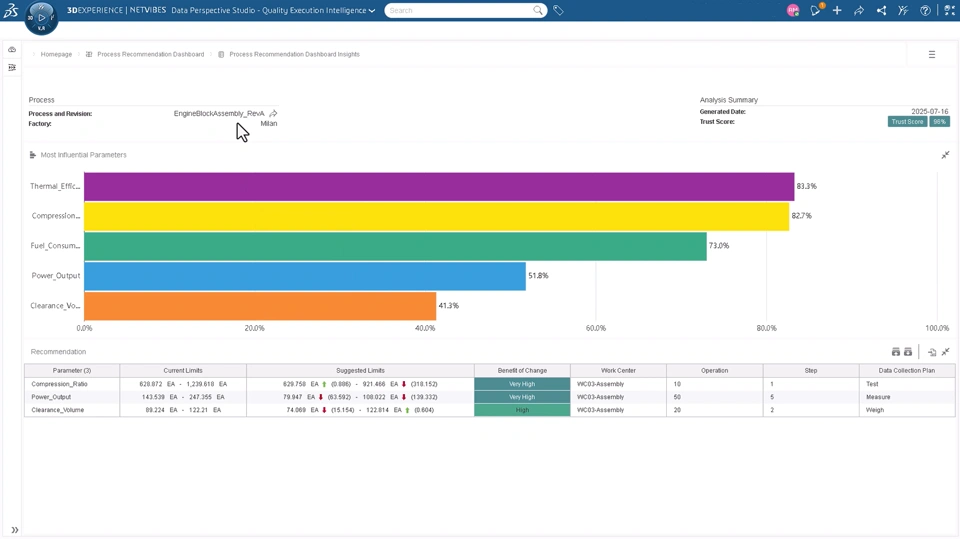Expand the bottom-left double chevron panel
The width and height of the screenshot is (960, 539).
coord(15,530)
